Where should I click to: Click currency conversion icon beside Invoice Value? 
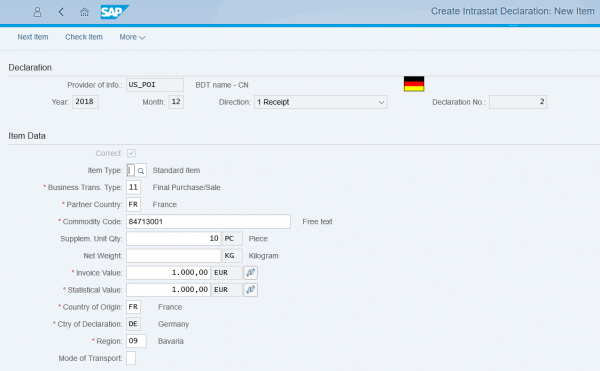click(251, 273)
